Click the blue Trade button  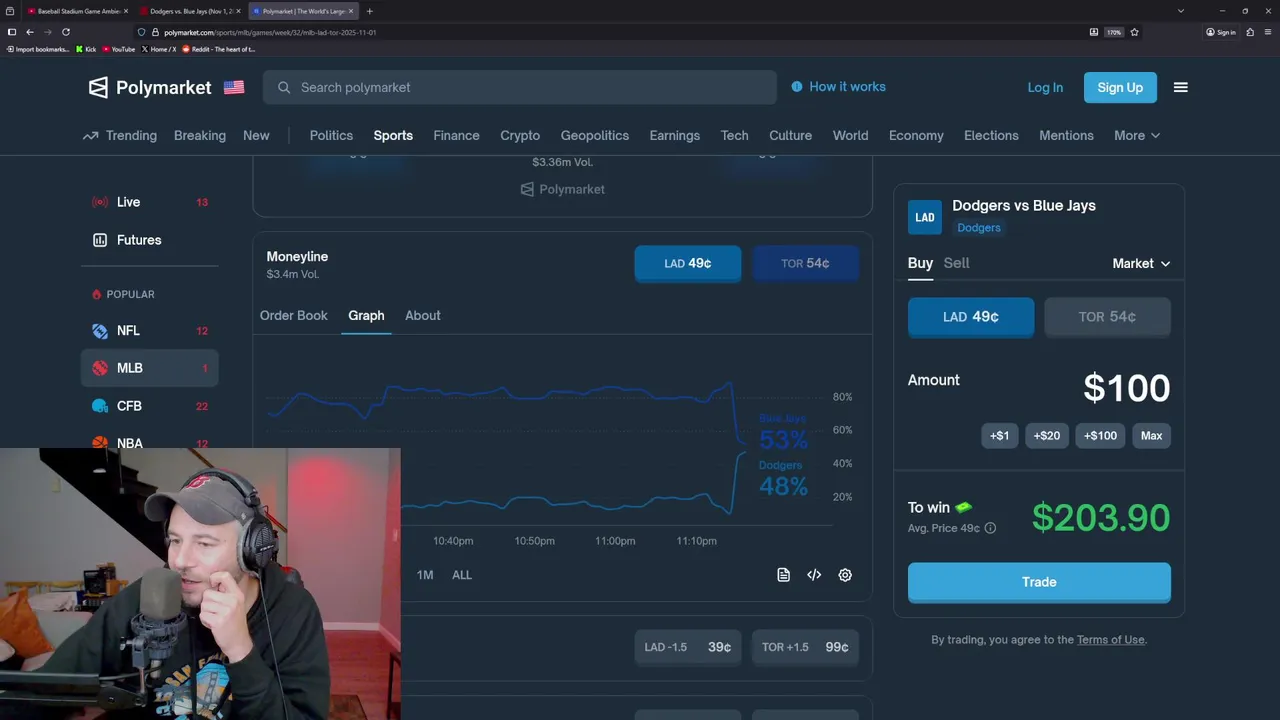pyautogui.click(x=1039, y=582)
